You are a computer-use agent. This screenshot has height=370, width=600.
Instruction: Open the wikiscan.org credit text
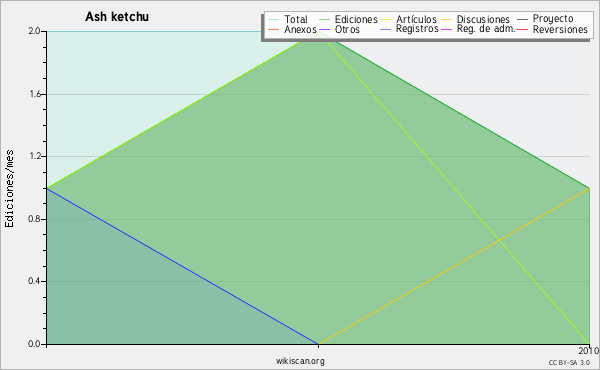(x=300, y=361)
